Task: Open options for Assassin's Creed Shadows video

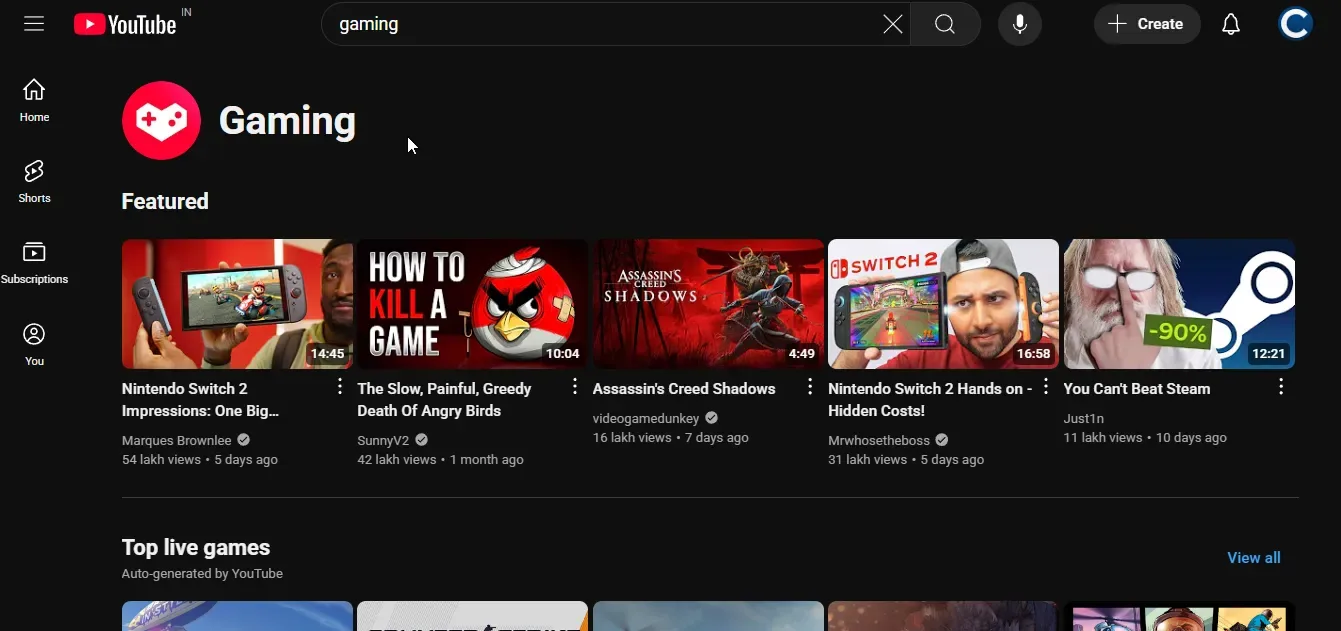Action: [810, 386]
